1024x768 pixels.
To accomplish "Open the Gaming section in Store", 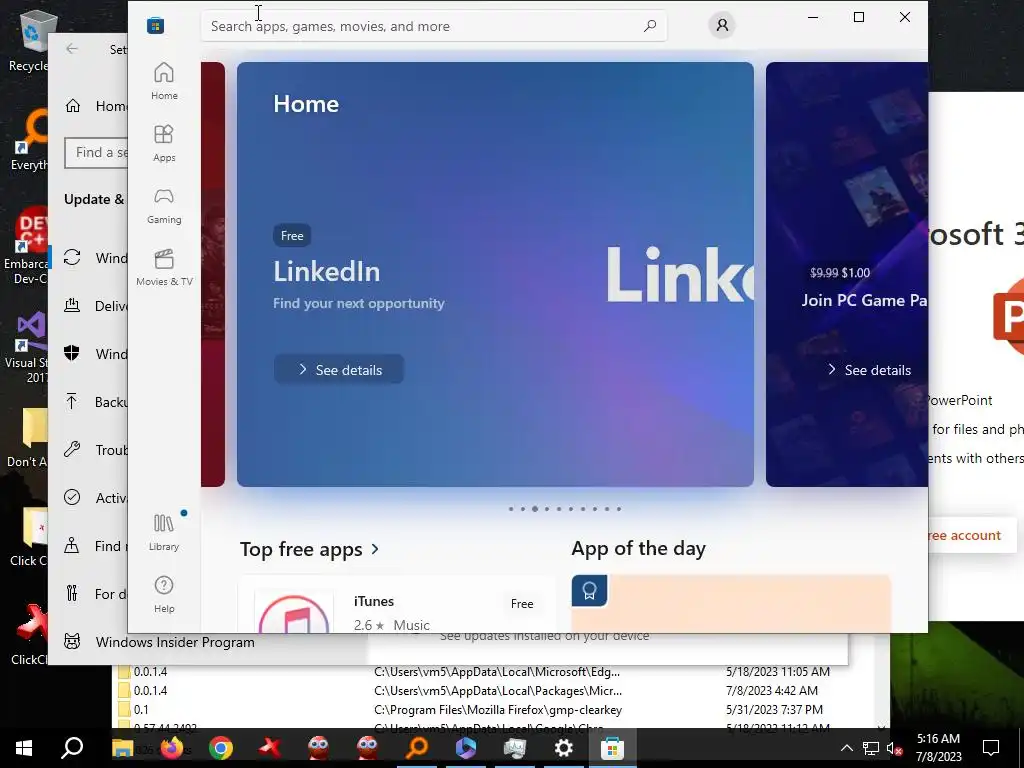I will 164,206.
